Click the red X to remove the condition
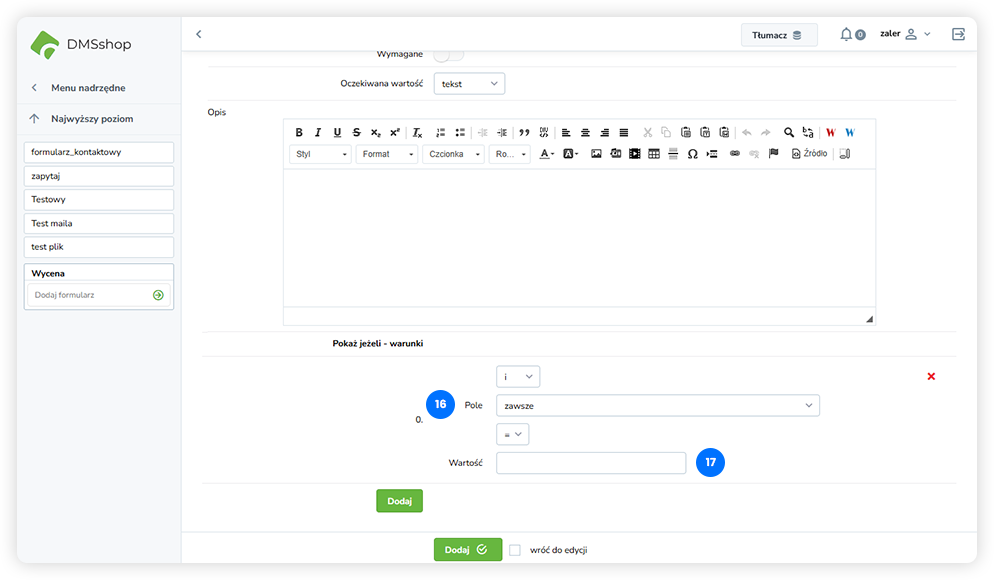Viewport: 994px width, 580px height. point(931,376)
